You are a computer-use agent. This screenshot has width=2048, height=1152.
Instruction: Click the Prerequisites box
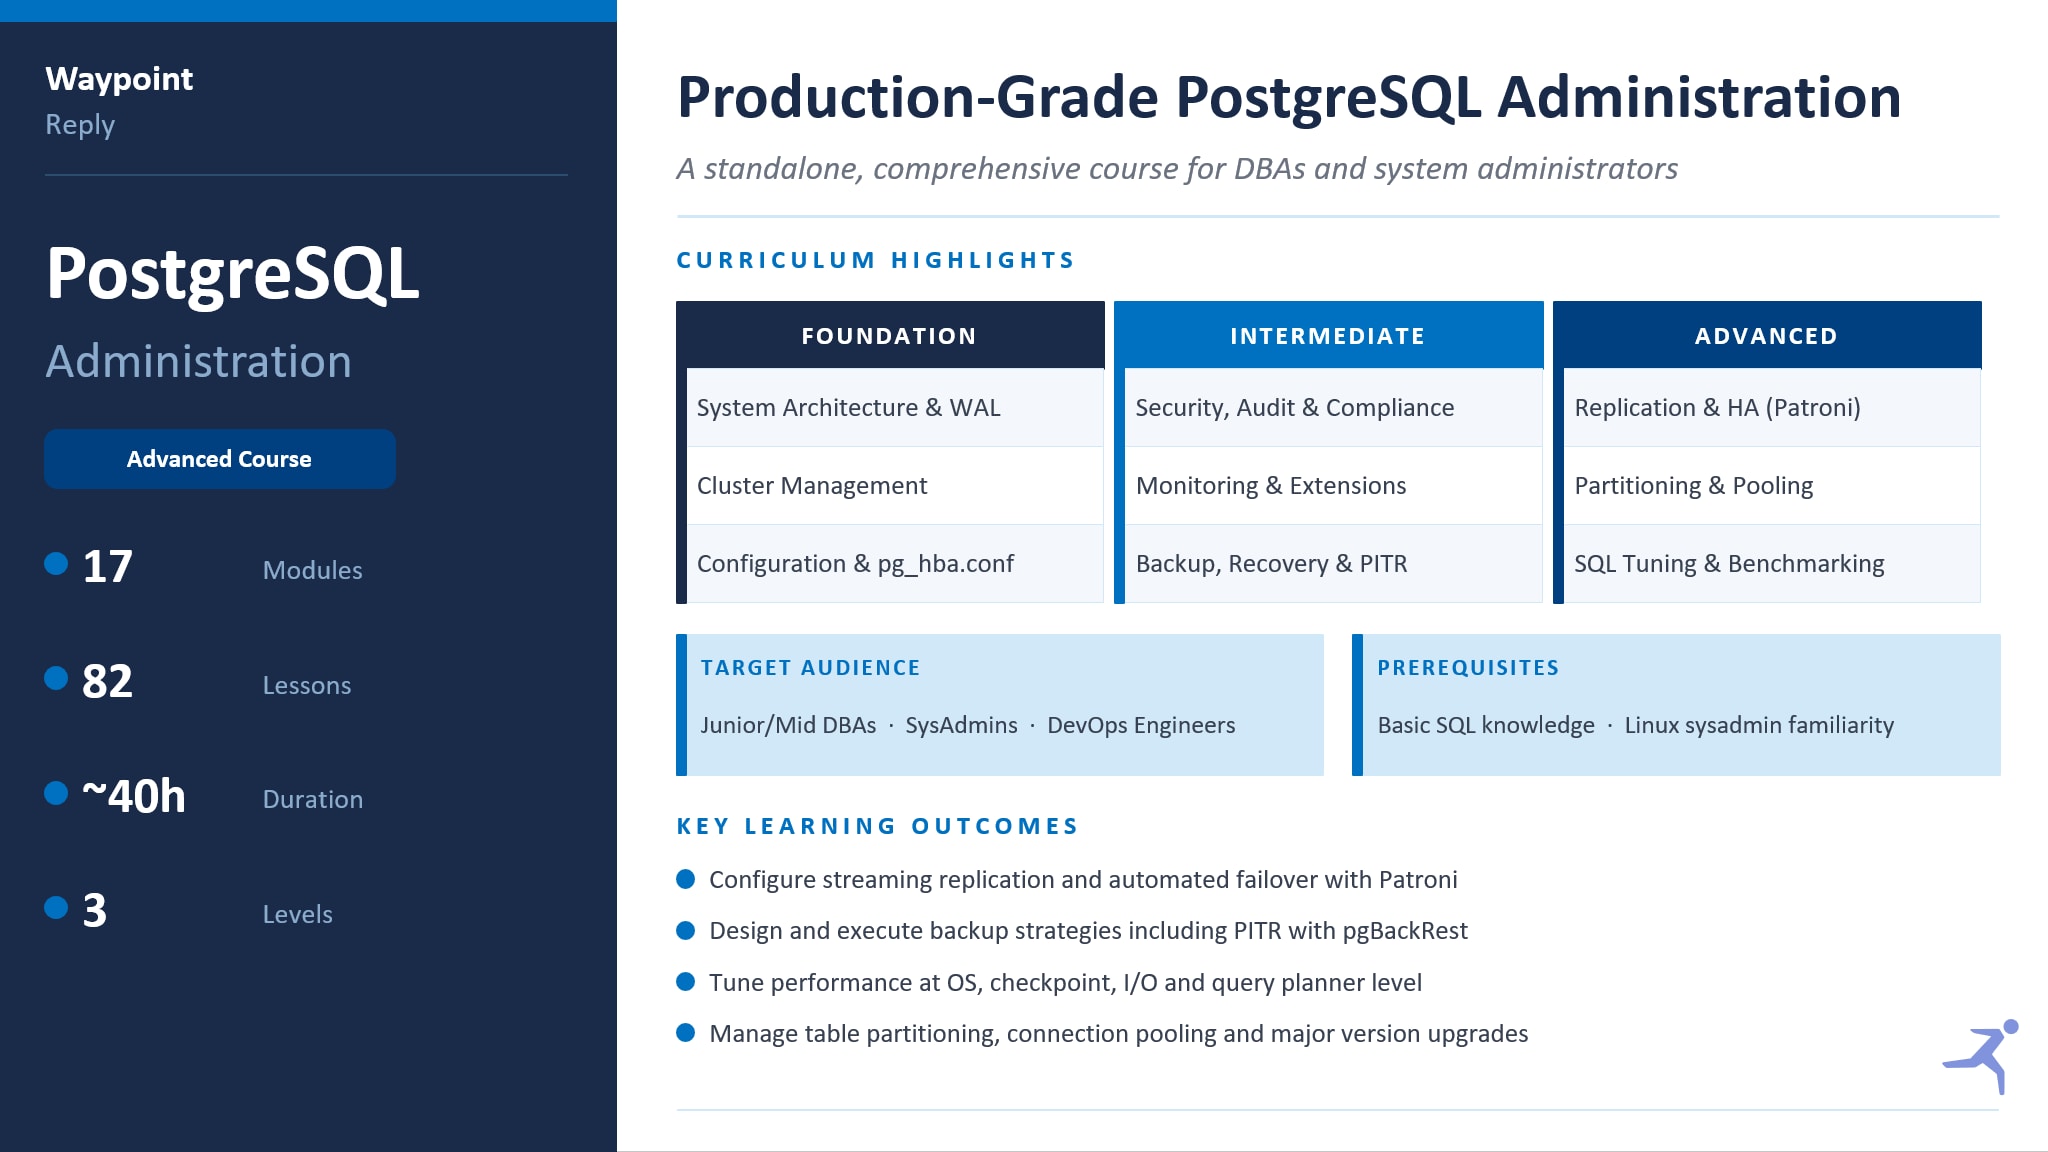[1676, 704]
